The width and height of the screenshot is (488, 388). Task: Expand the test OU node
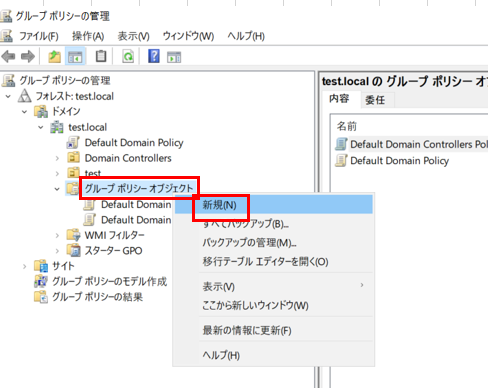pos(57,173)
